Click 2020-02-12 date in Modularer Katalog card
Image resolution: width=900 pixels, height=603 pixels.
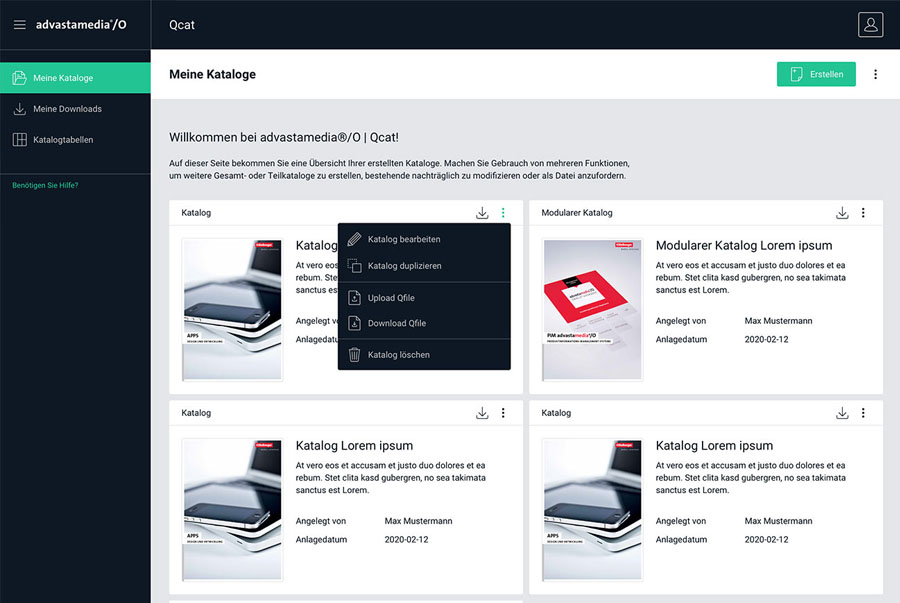[x=766, y=339]
